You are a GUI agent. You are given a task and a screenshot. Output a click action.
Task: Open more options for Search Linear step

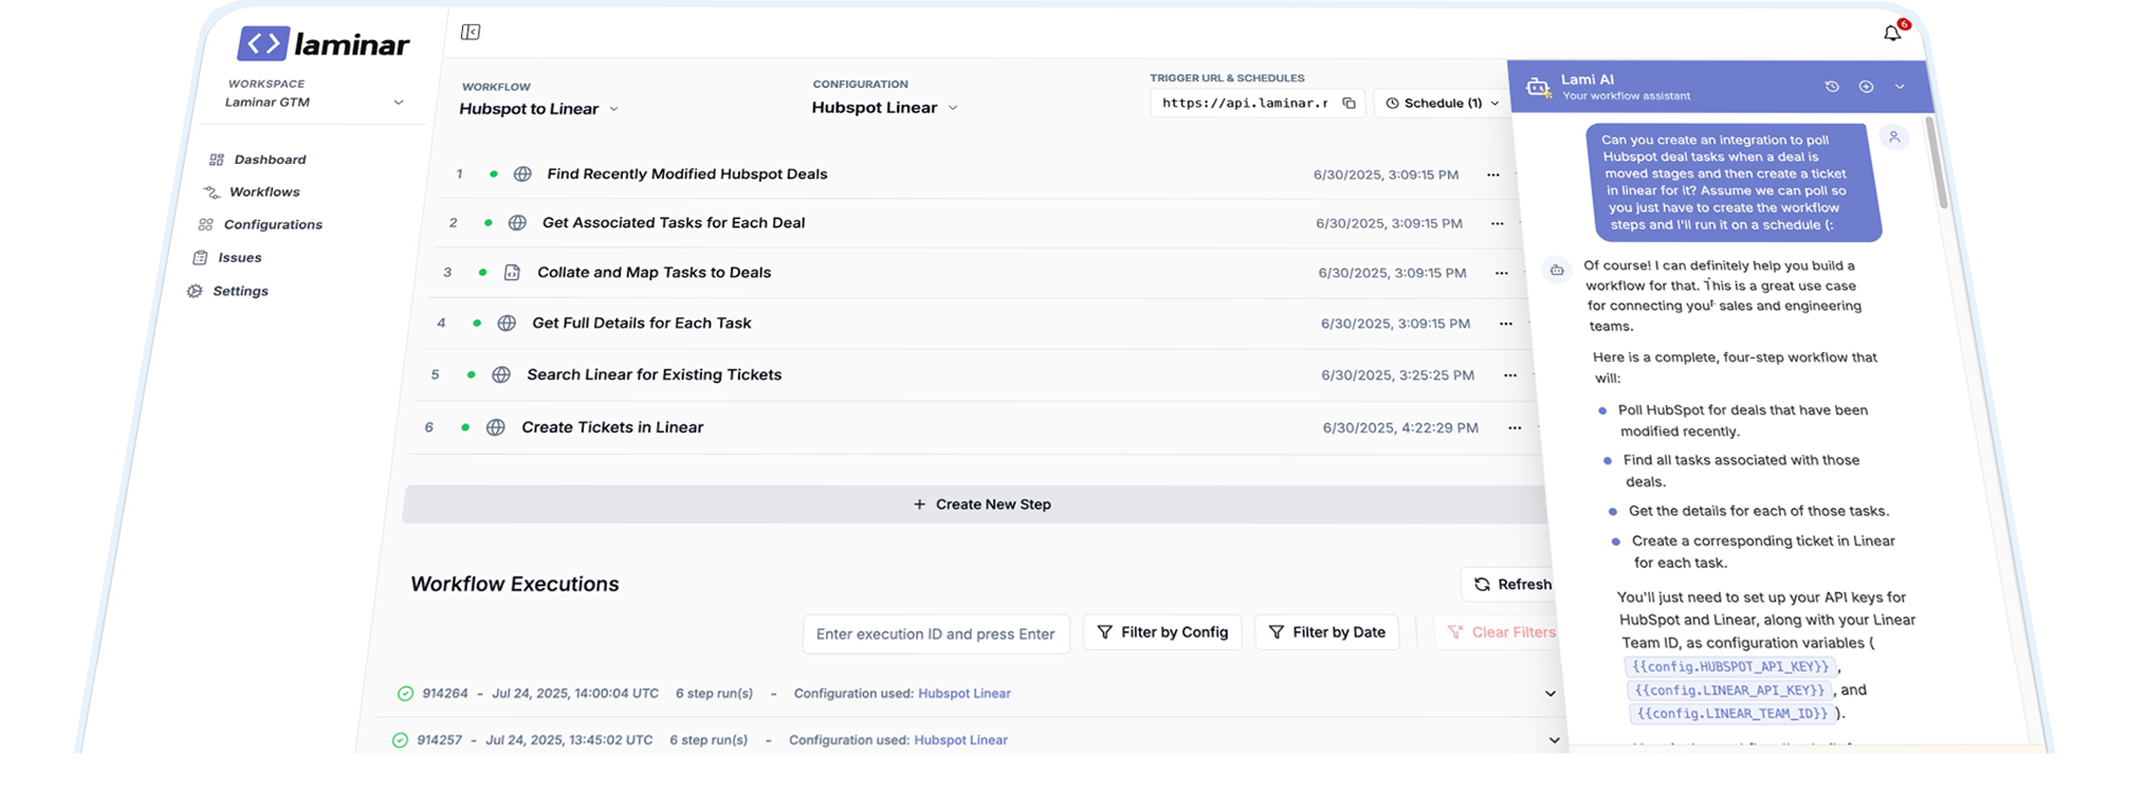pyautogui.click(x=1510, y=376)
